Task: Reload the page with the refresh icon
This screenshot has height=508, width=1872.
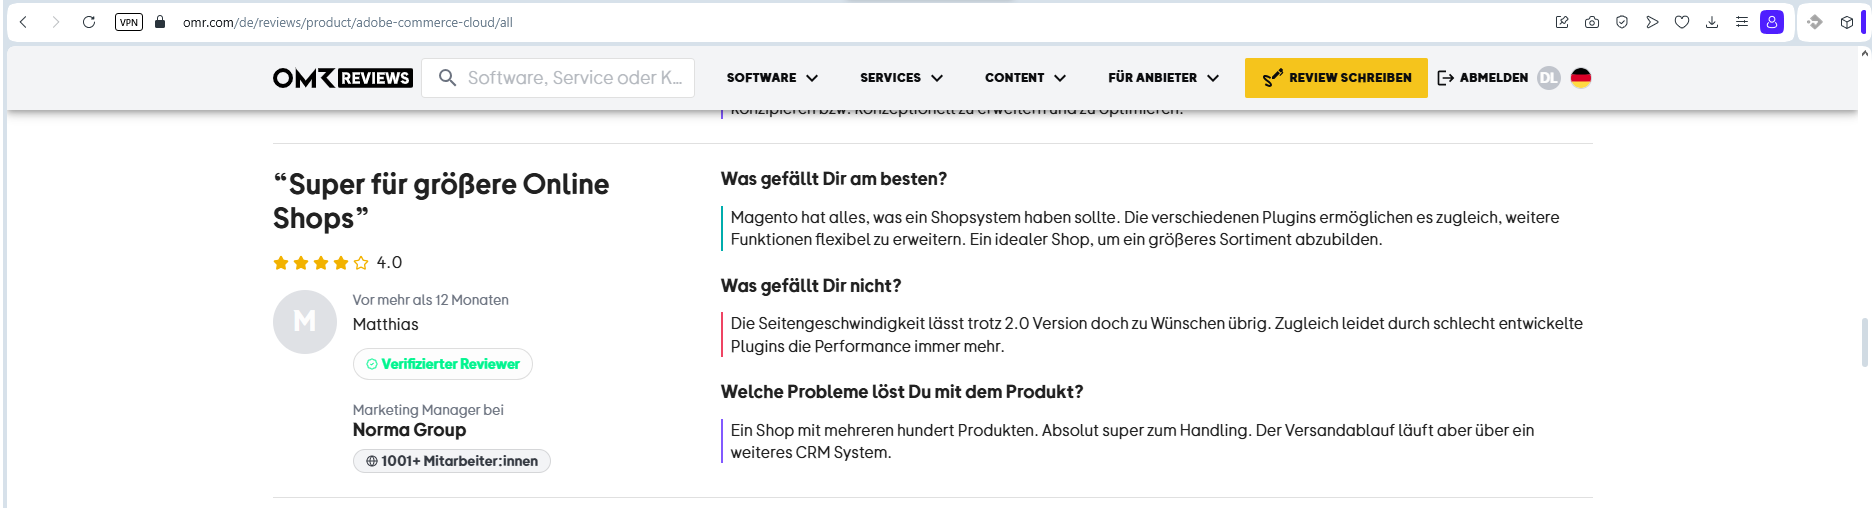Action: point(89,22)
